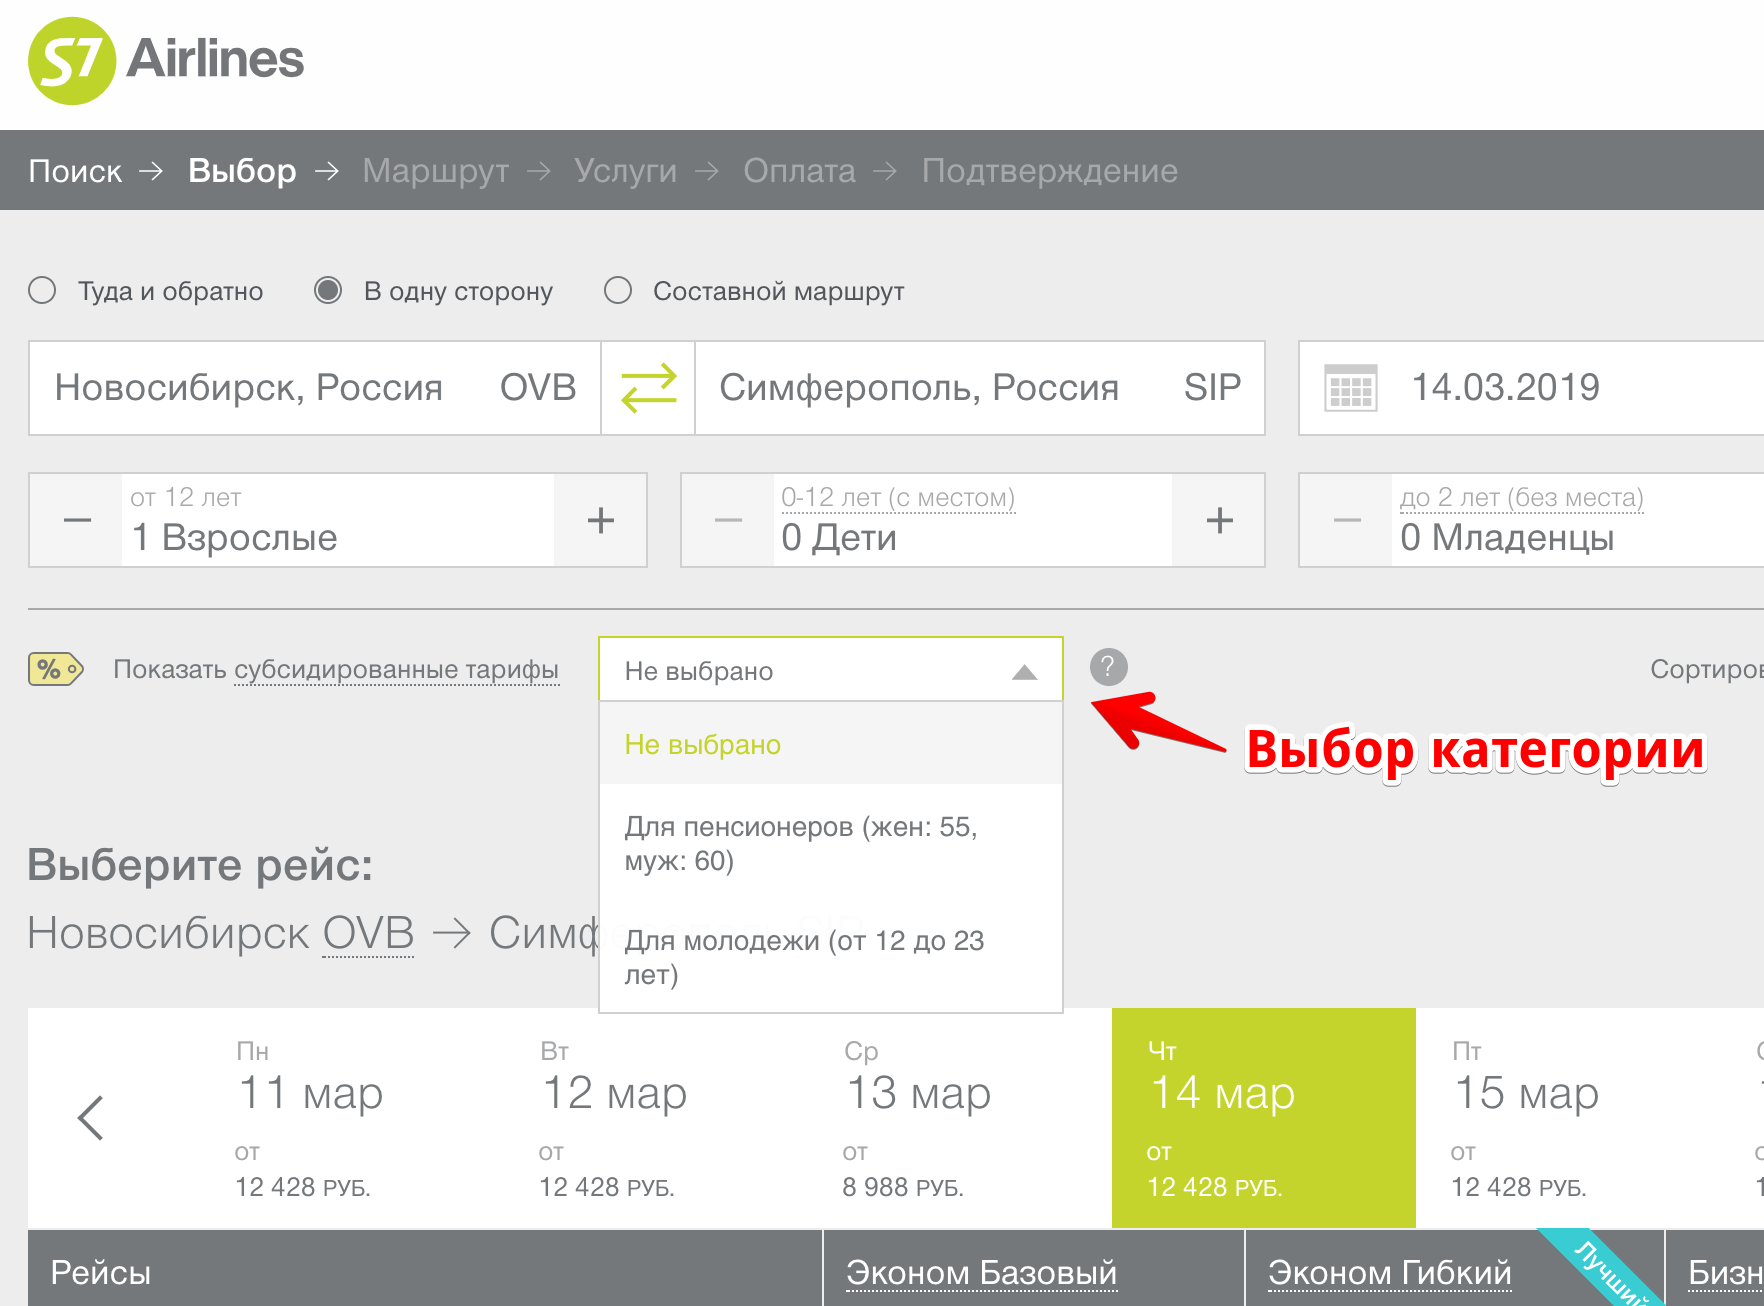Select the Составной маршрут radio button

[618, 291]
